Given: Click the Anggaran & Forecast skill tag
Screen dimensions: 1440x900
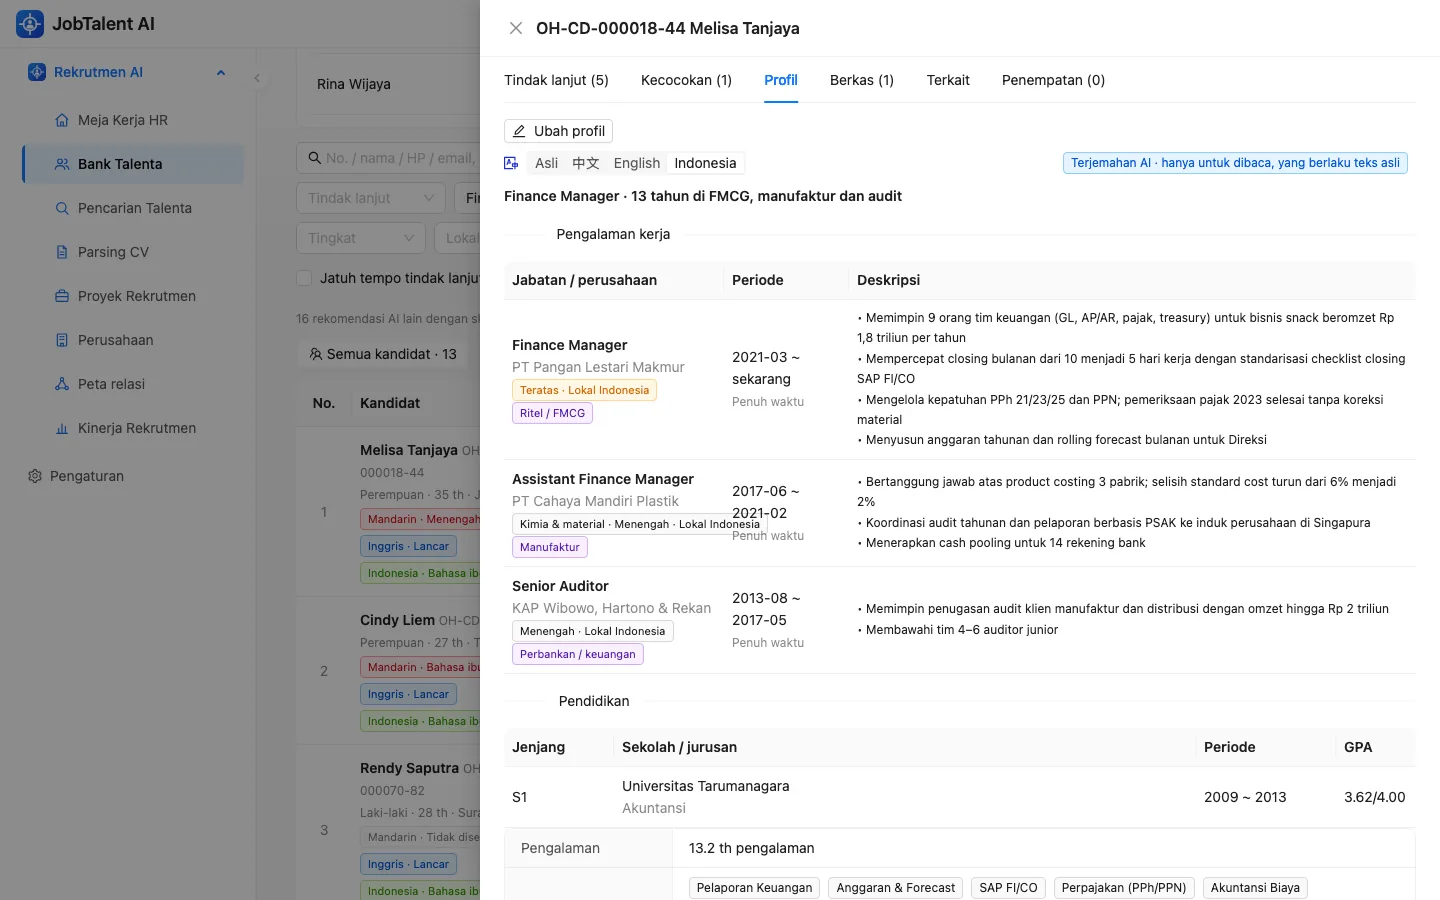Looking at the screenshot, I should click(x=896, y=888).
